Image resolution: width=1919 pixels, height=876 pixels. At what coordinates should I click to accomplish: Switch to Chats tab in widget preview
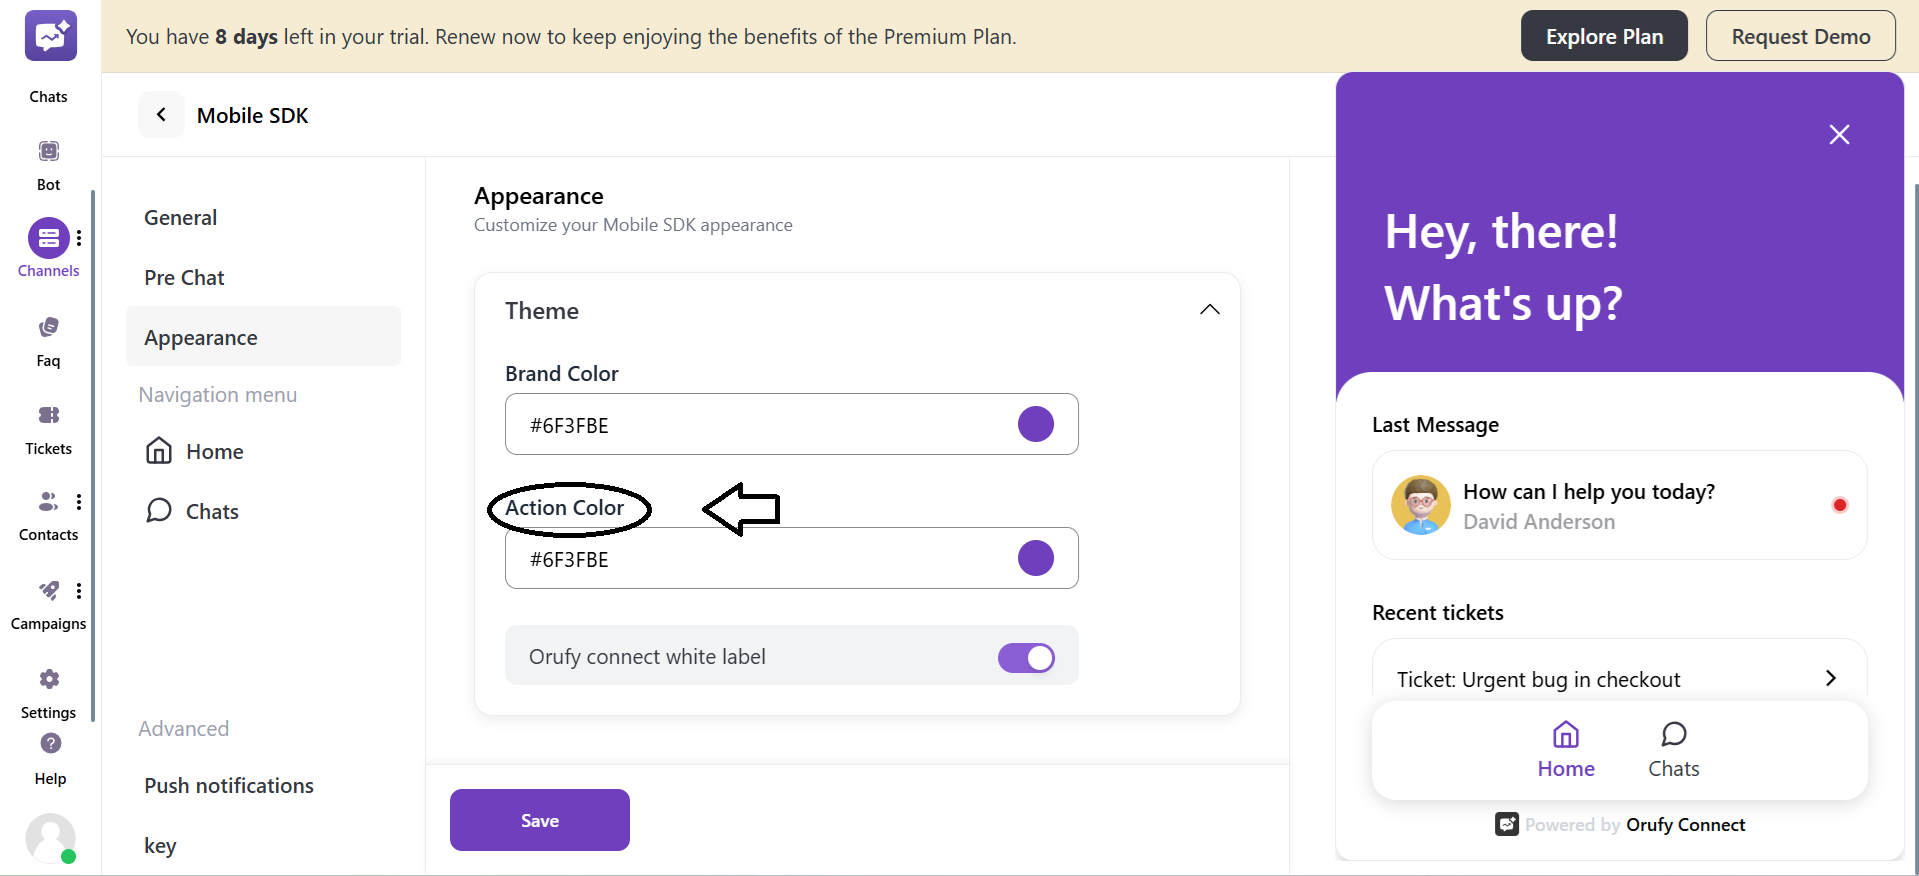1673,749
